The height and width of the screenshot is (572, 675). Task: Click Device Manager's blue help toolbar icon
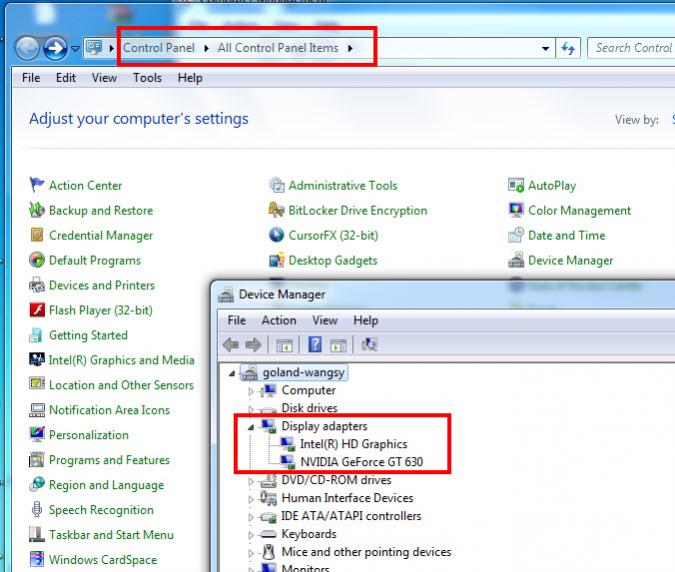[315, 344]
